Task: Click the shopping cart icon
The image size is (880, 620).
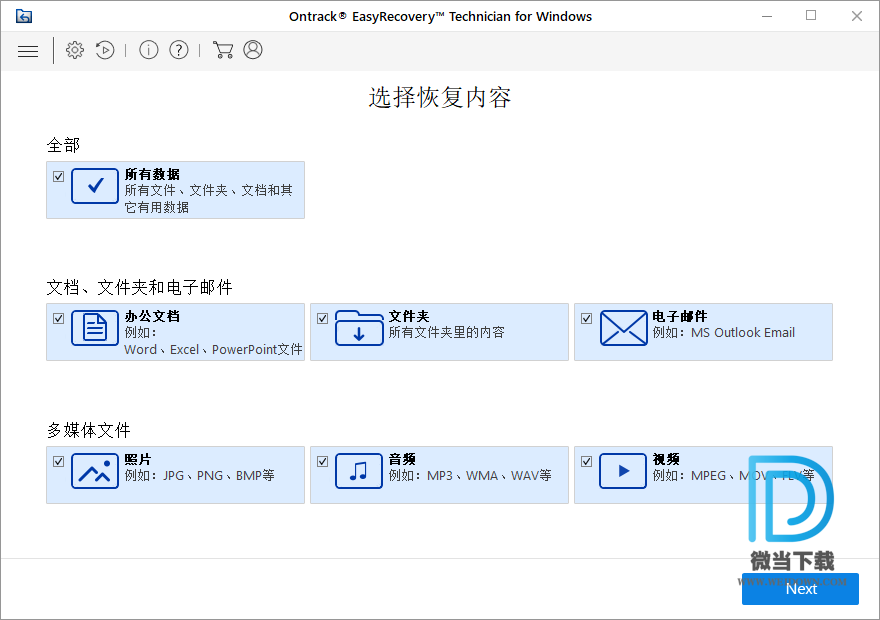Action: [223, 50]
